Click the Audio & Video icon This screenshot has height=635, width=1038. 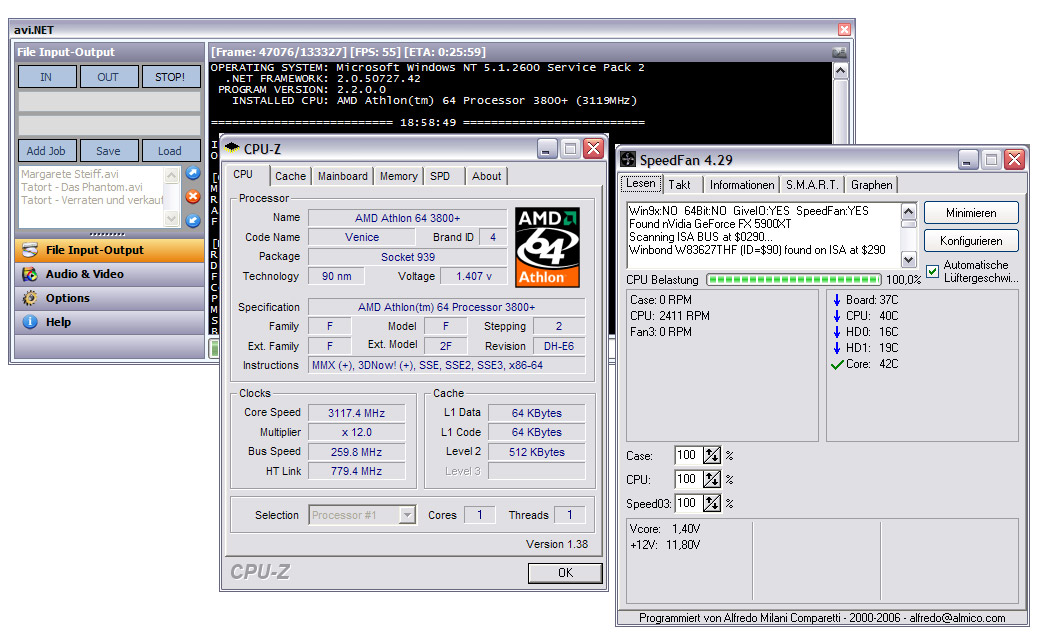click(30, 274)
